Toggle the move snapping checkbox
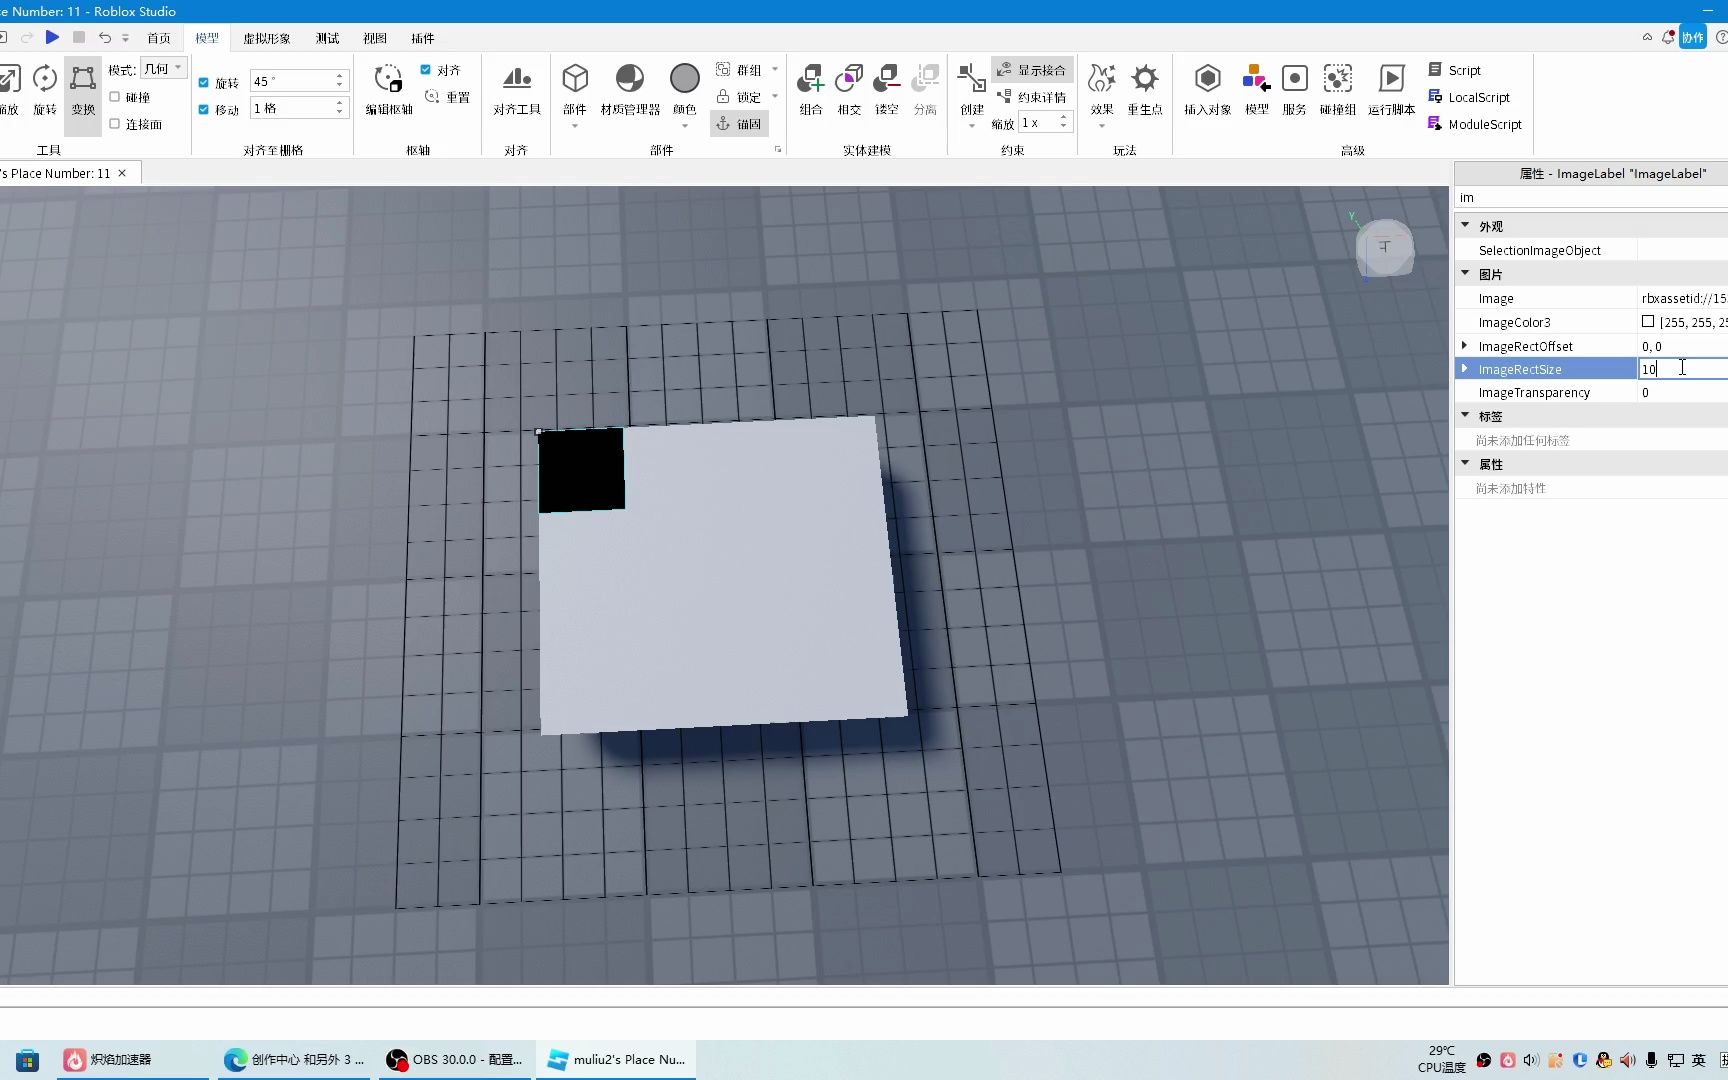 [204, 110]
